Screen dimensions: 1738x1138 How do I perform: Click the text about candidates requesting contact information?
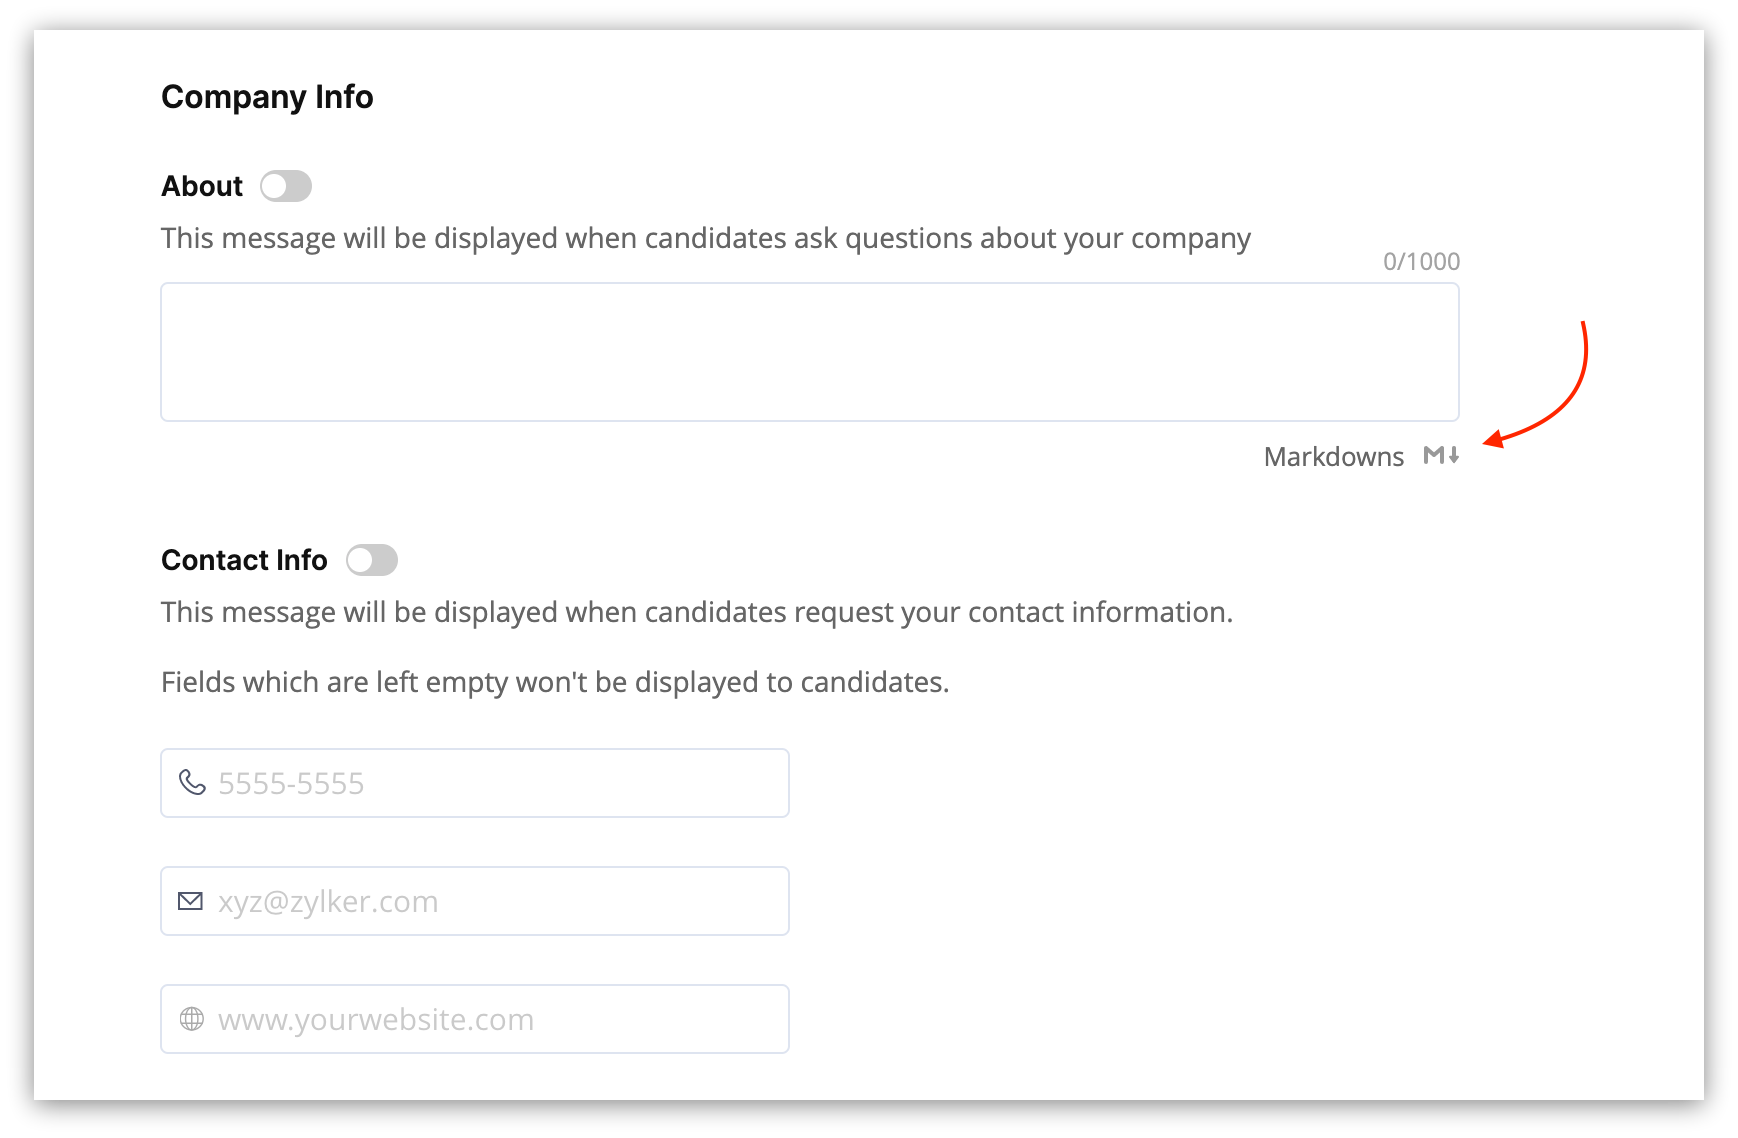[x=696, y=612]
